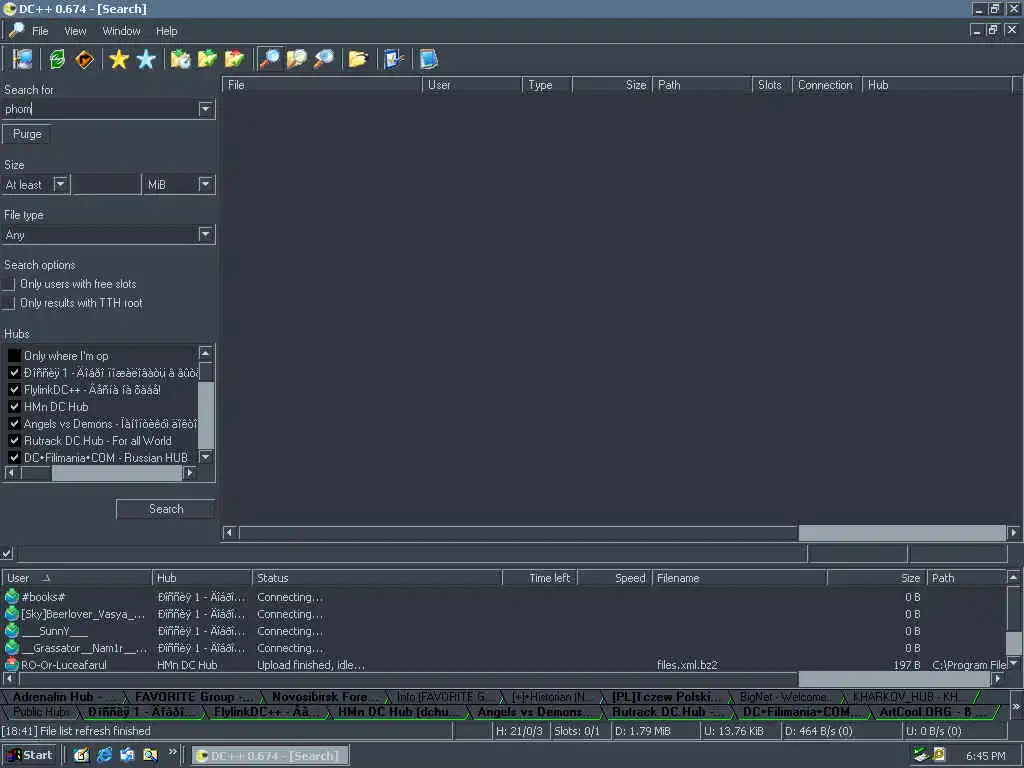Click the Purge button
The height and width of the screenshot is (768, 1024).
coord(27,134)
